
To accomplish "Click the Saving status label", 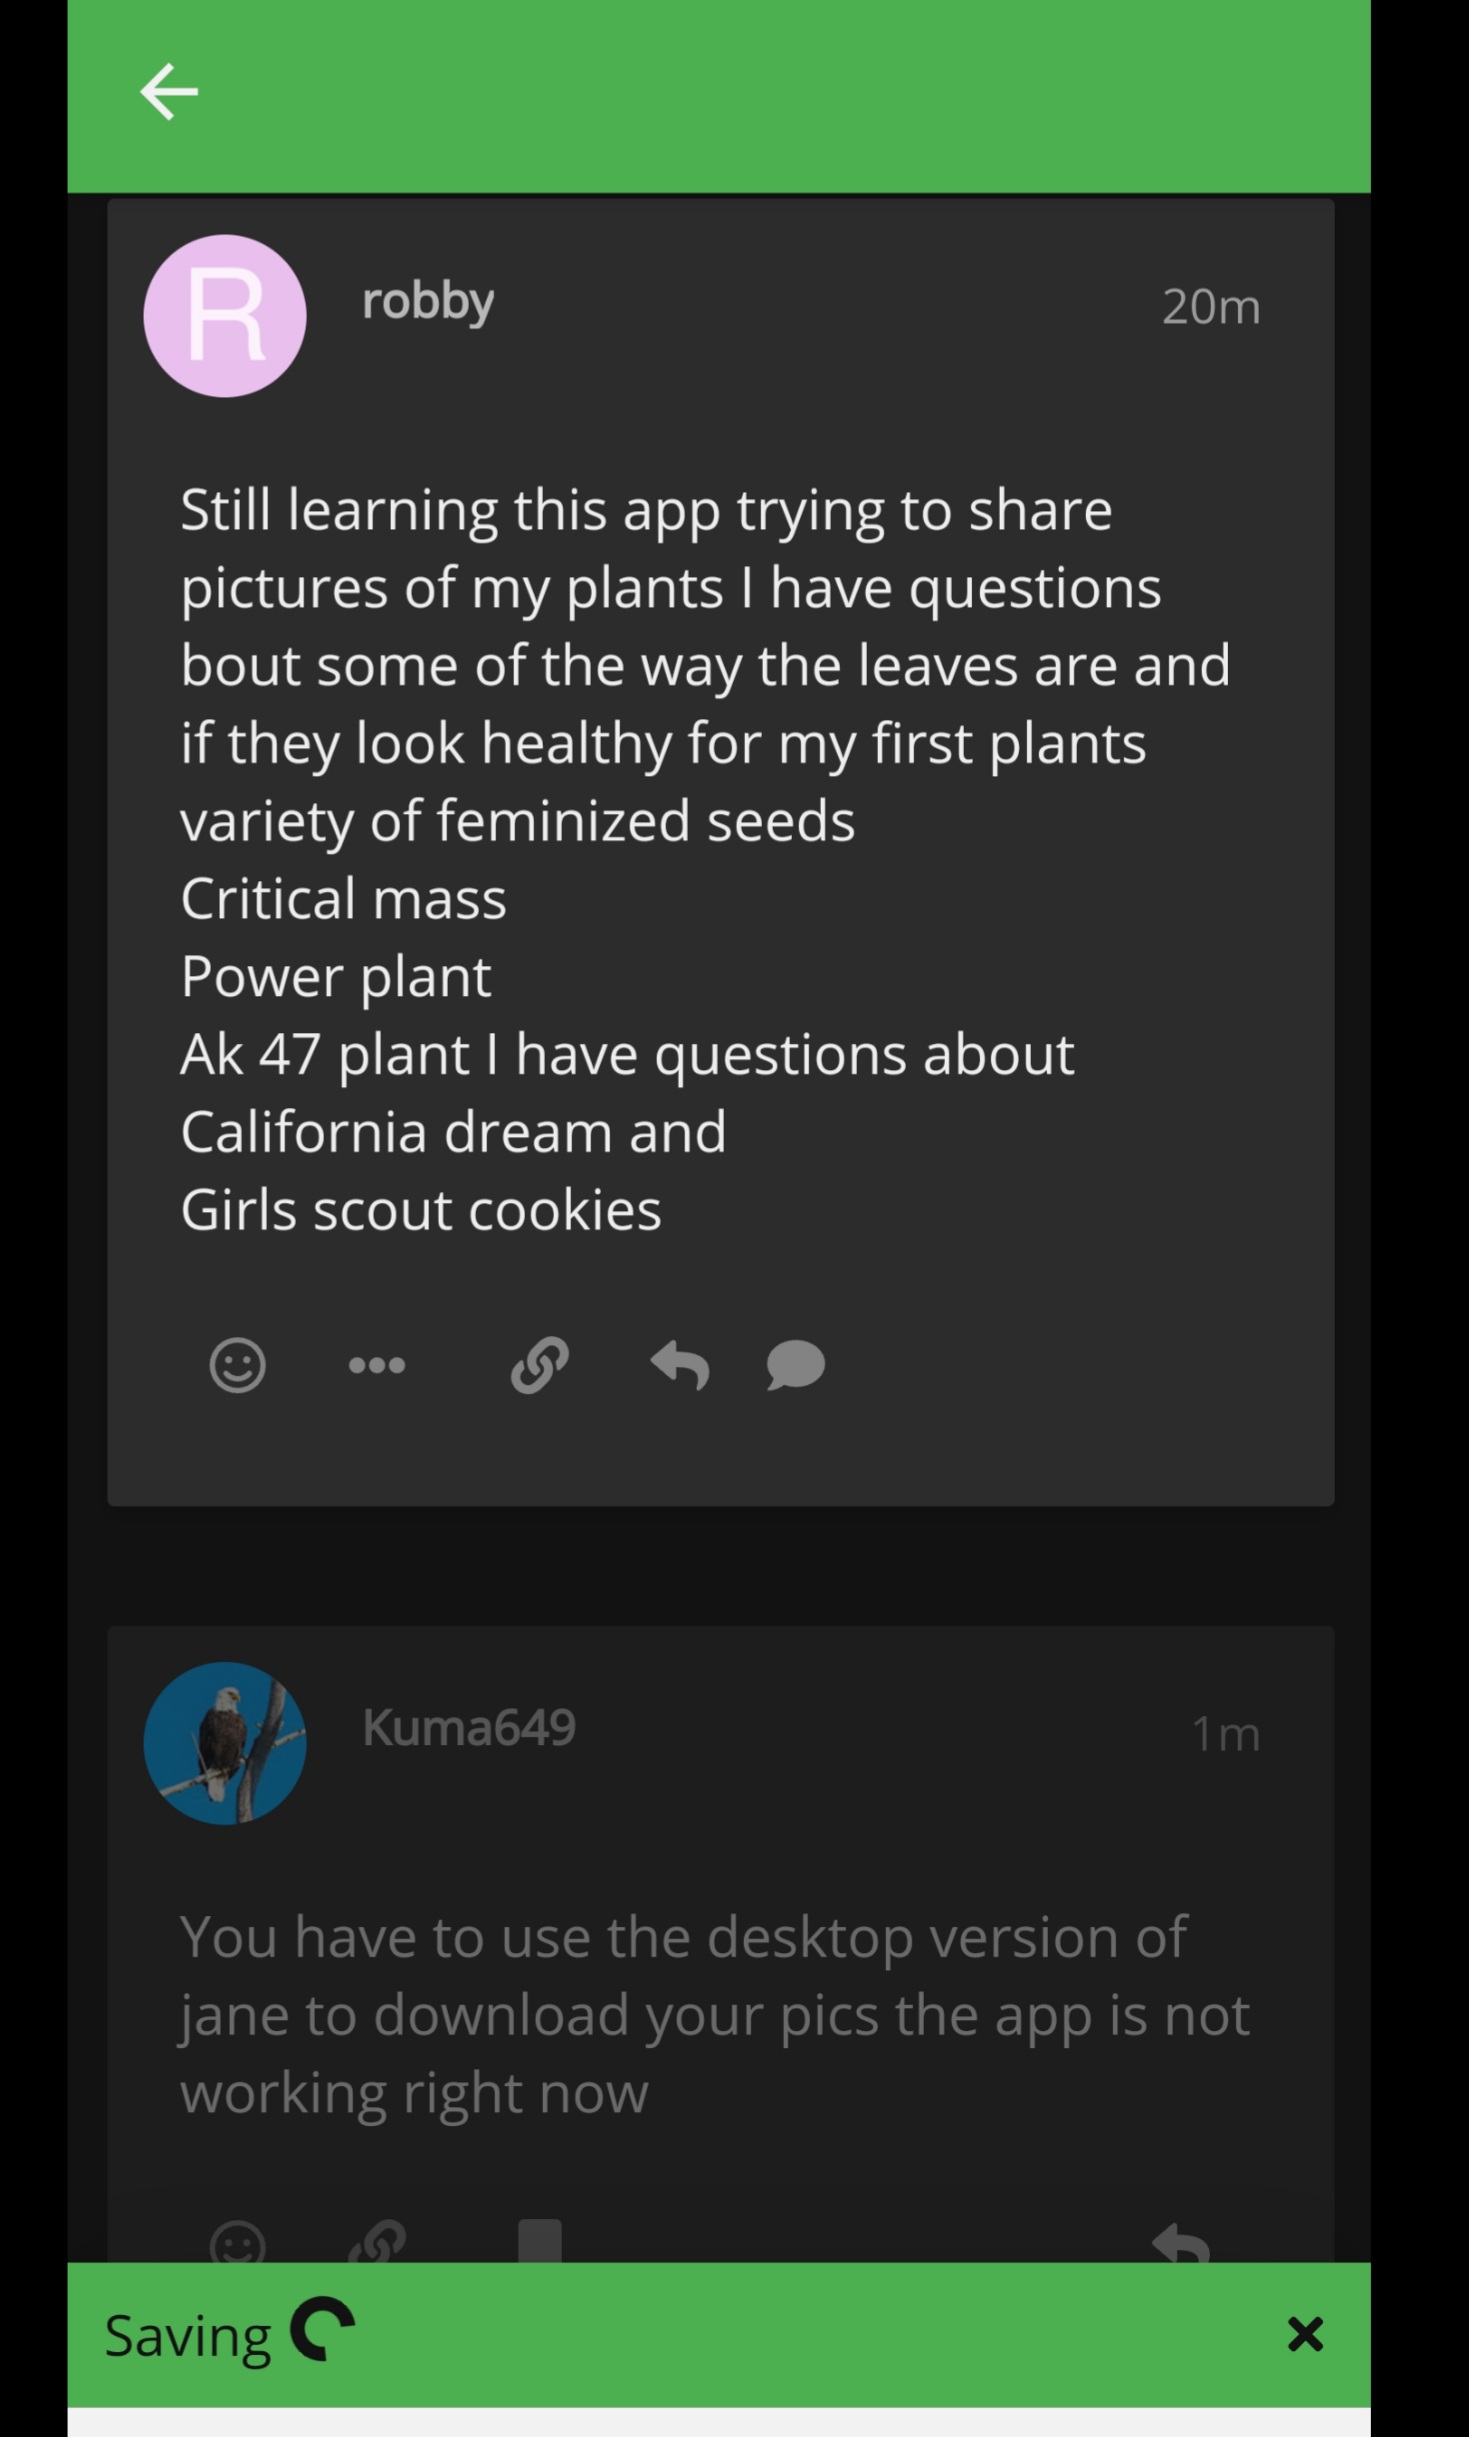I will (x=188, y=2337).
